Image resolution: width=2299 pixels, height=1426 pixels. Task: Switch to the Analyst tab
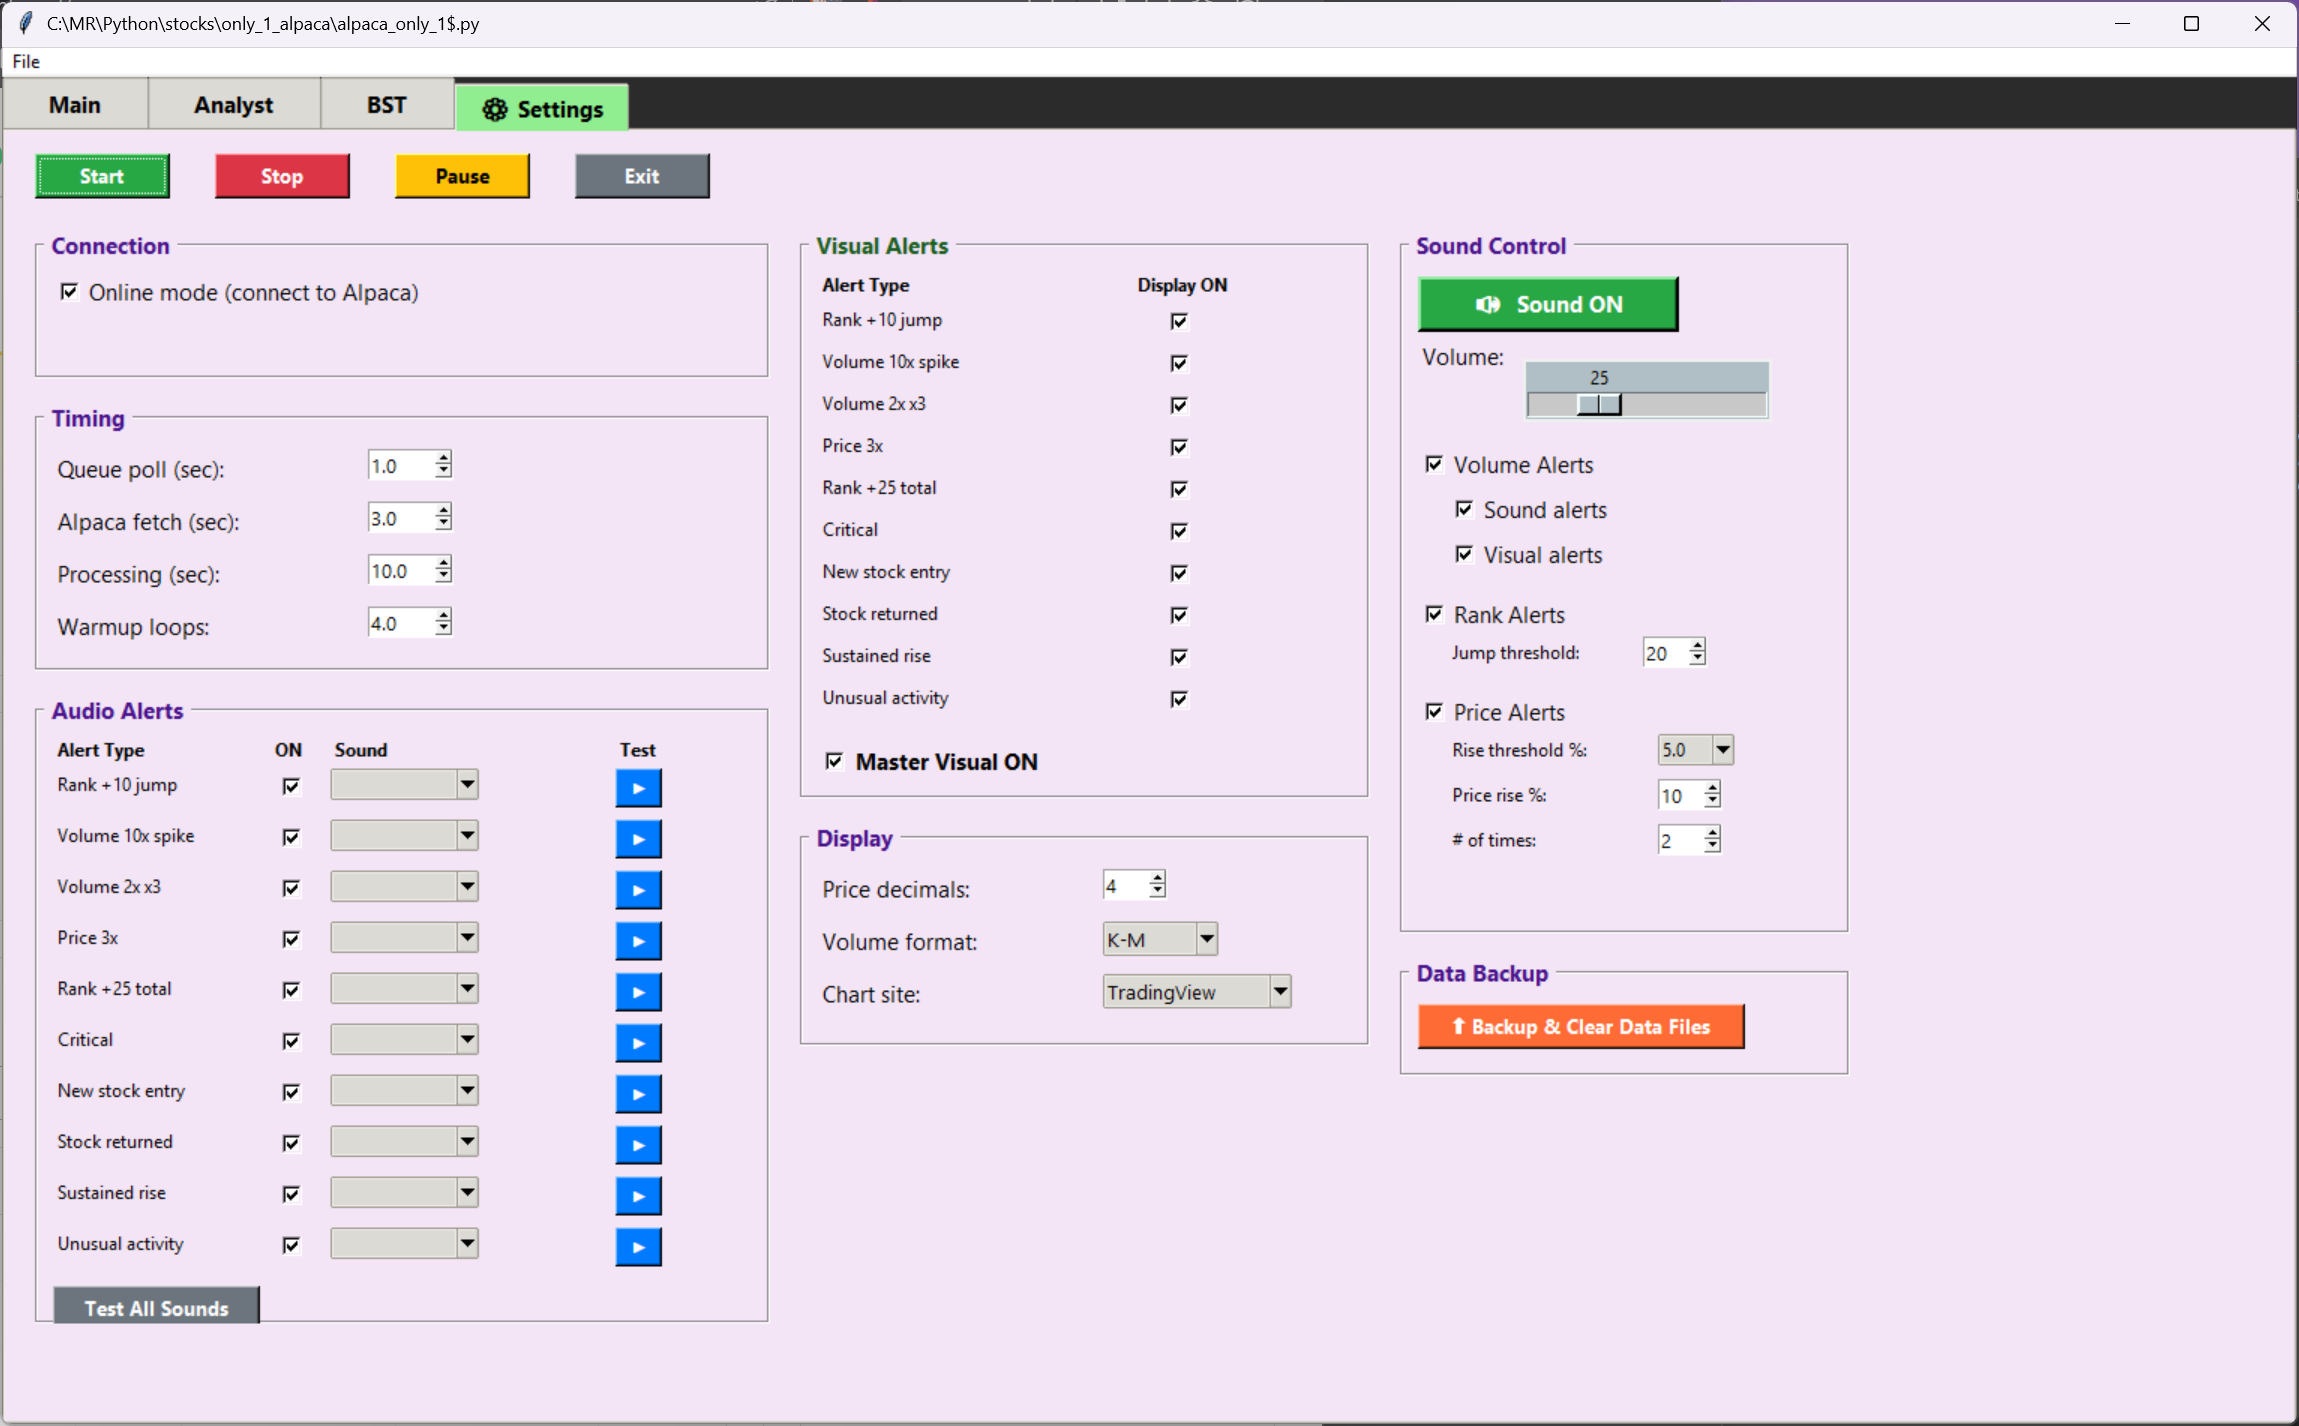pyautogui.click(x=234, y=105)
